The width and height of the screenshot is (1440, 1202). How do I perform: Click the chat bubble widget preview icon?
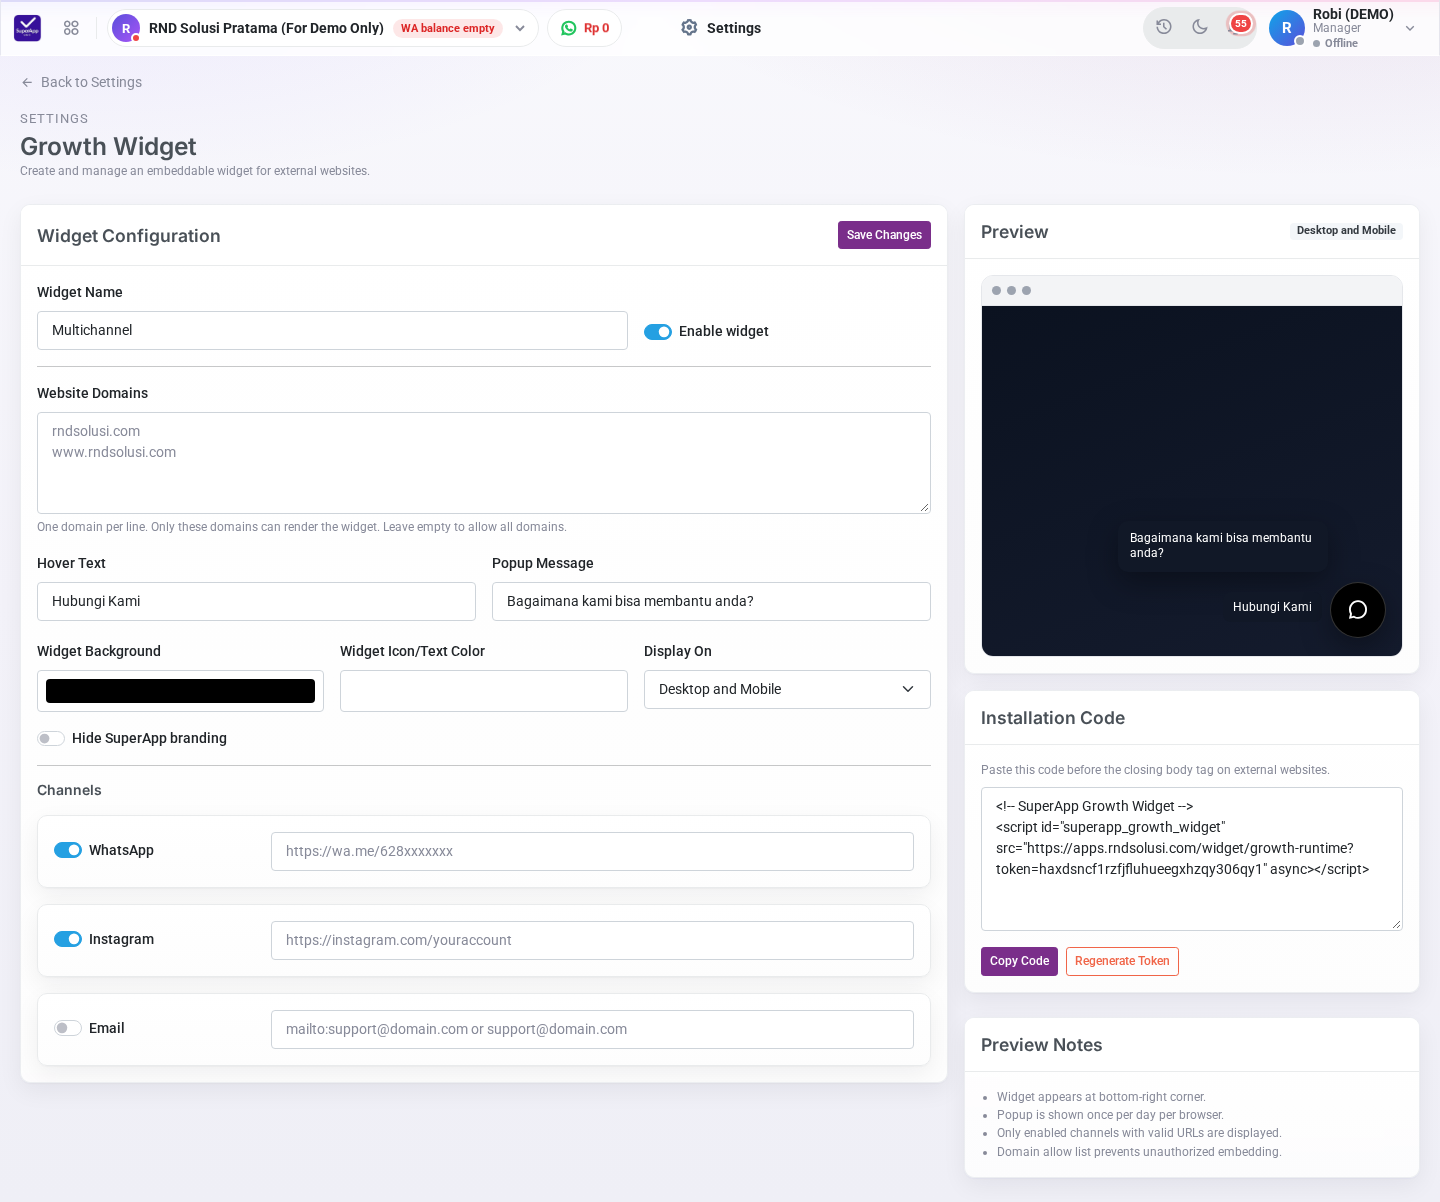pos(1358,610)
